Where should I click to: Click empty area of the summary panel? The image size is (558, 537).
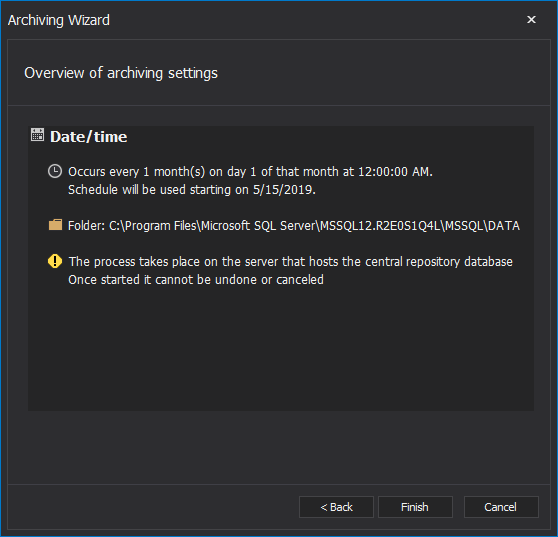coord(280,349)
